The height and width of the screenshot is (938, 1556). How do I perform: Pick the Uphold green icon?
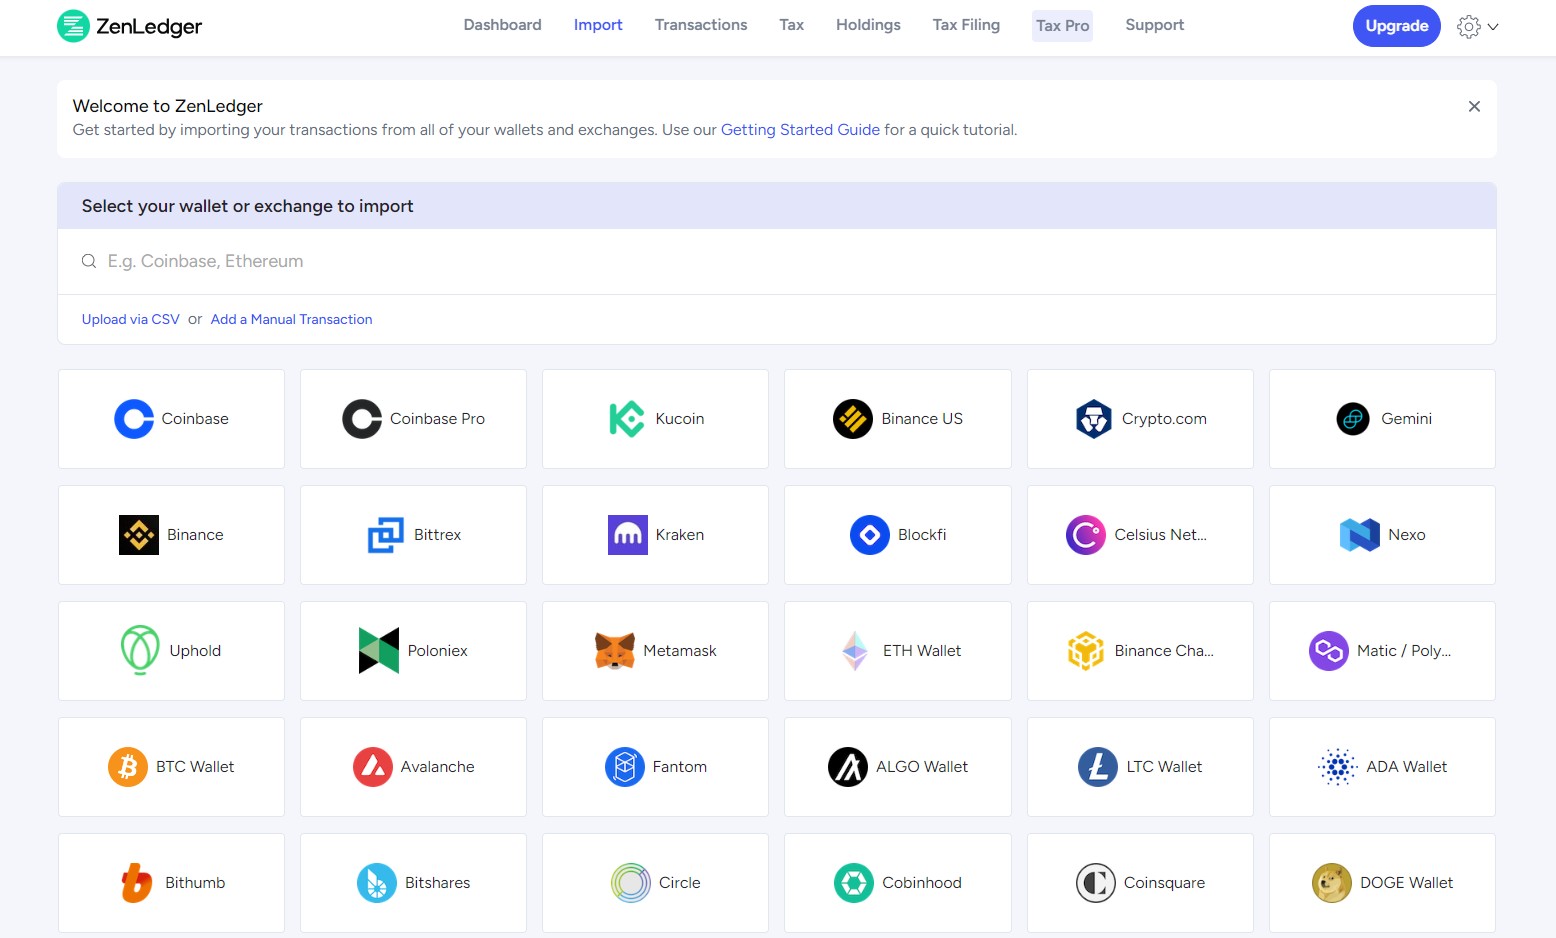(140, 650)
